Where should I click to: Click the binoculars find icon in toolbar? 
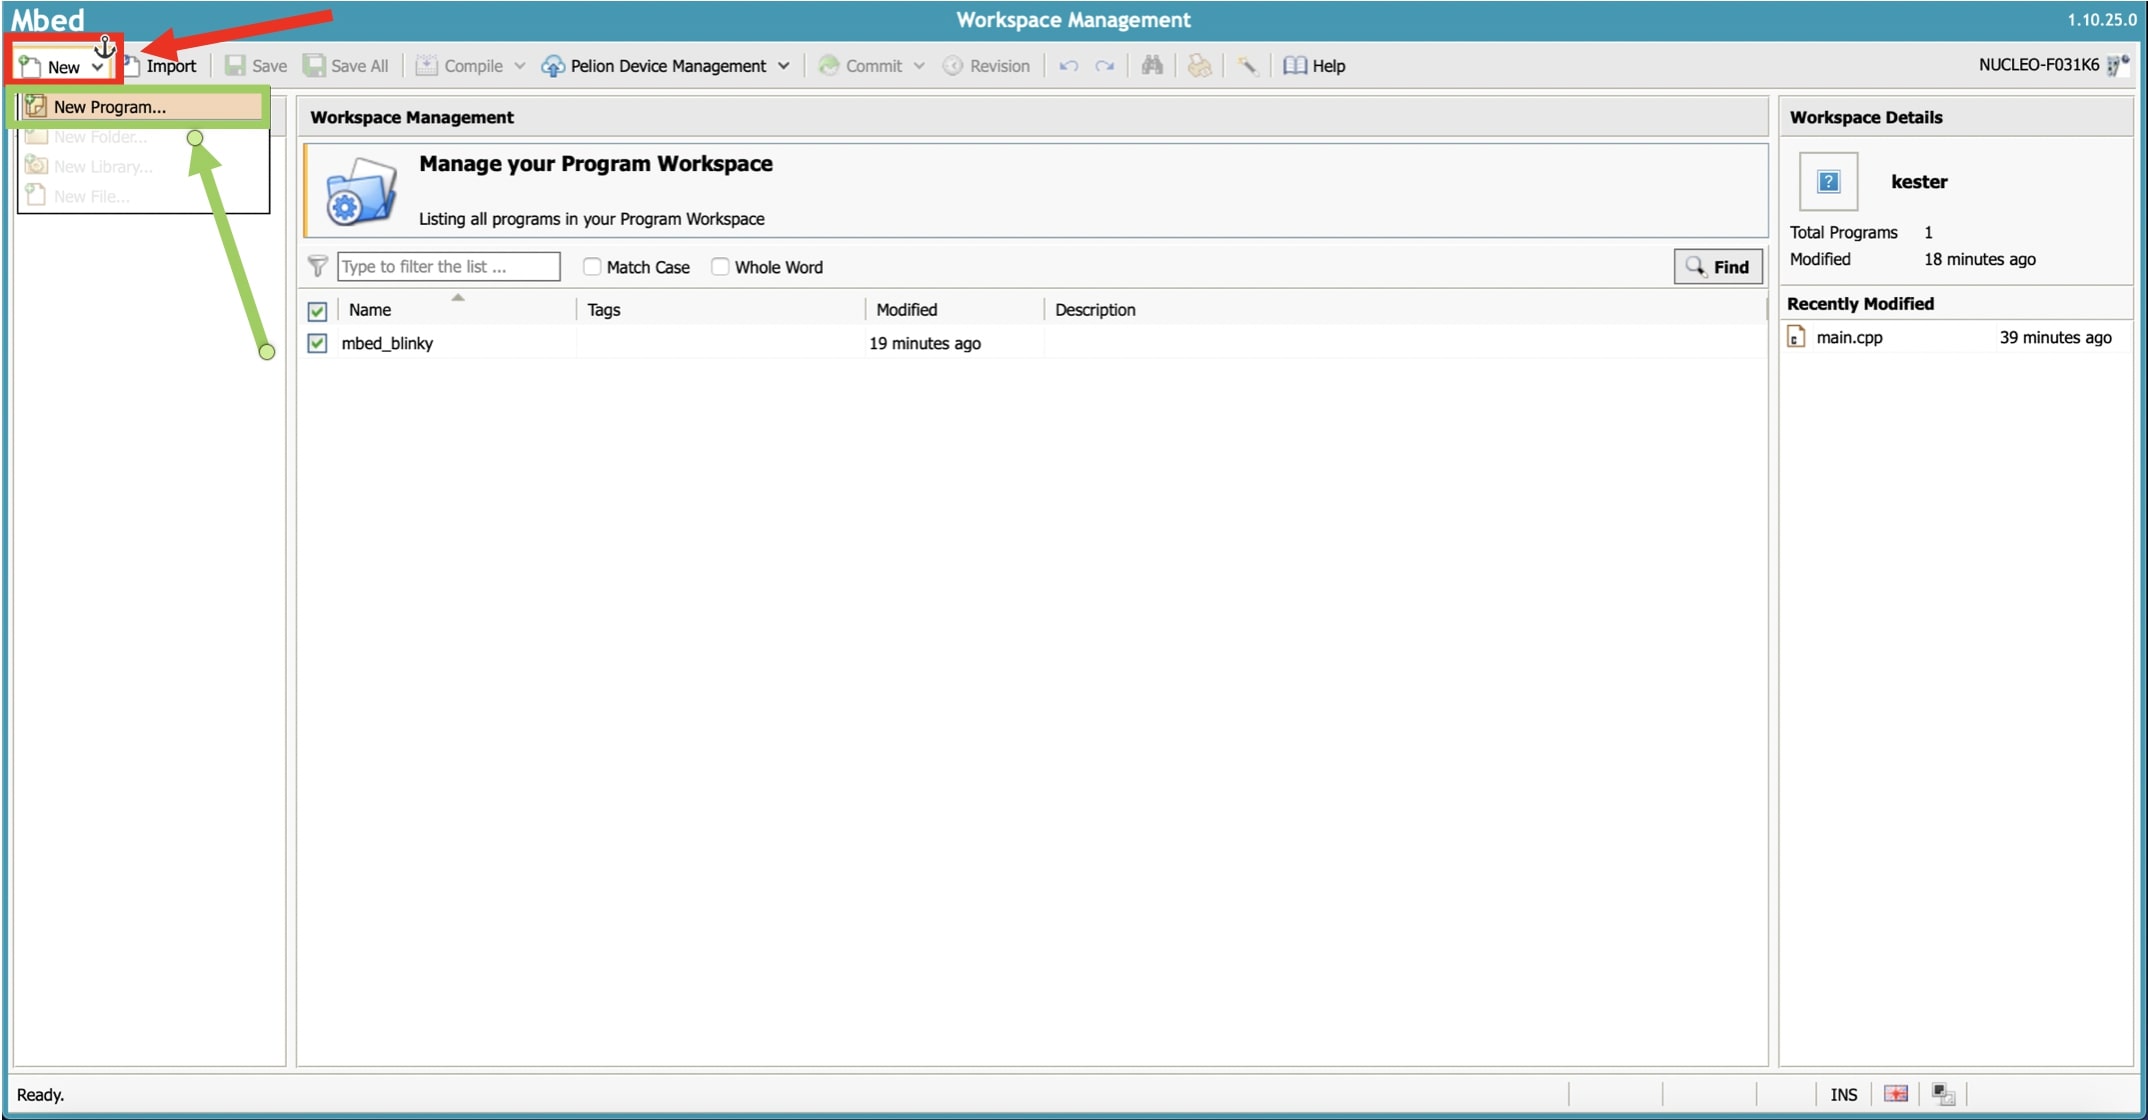(1152, 66)
